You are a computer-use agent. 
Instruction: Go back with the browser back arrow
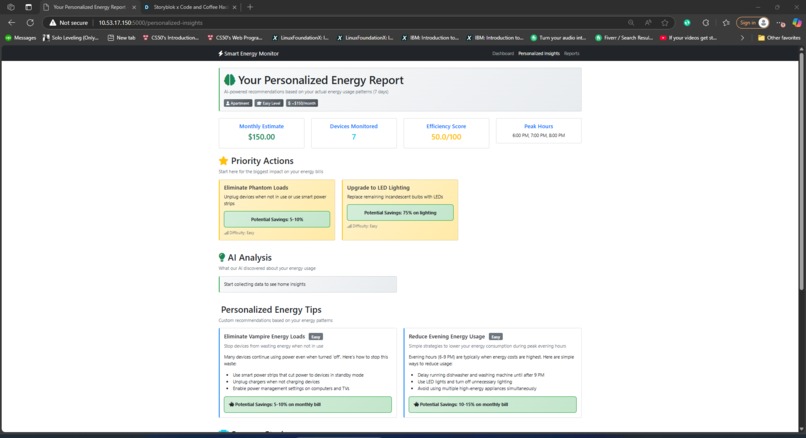pos(11,23)
